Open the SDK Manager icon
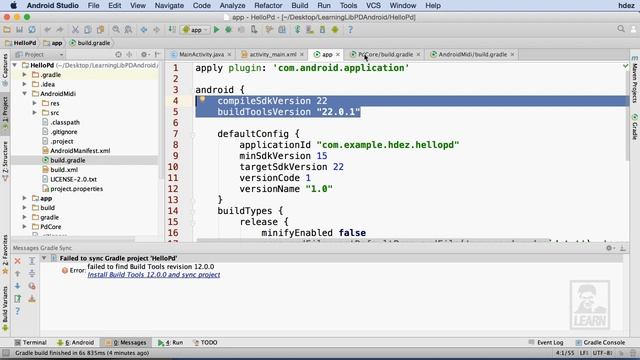This screenshot has width=640, height=360. 322,29
